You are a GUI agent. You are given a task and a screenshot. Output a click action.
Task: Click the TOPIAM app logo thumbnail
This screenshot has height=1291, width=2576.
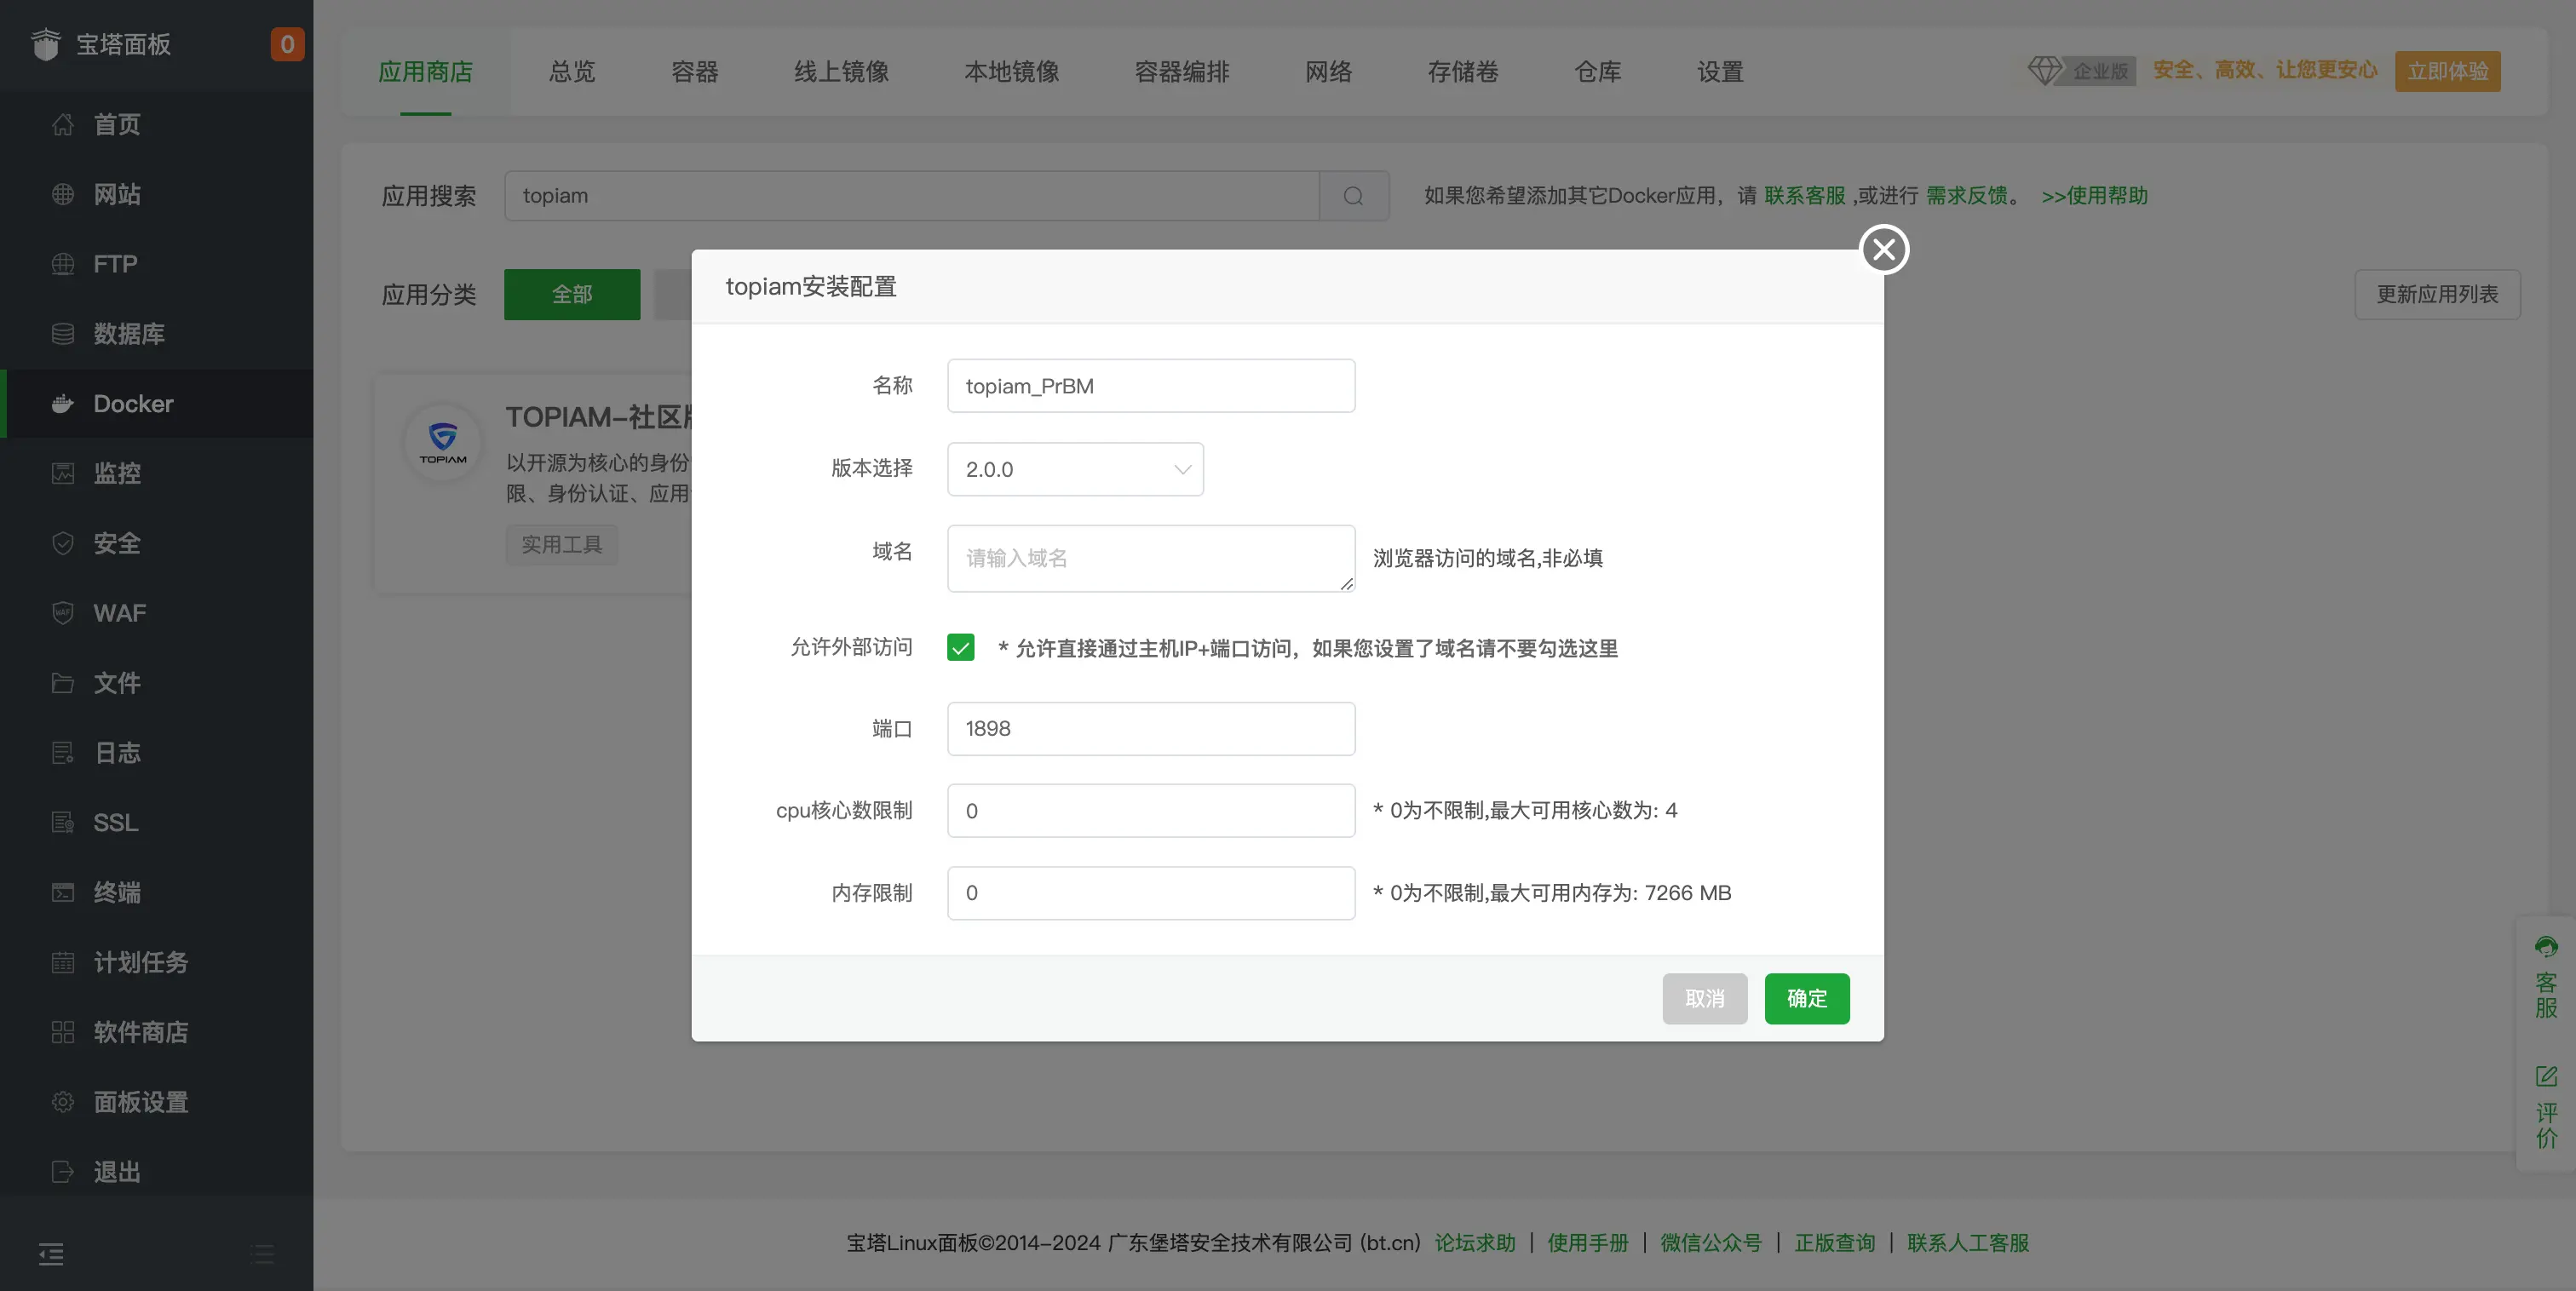point(443,443)
